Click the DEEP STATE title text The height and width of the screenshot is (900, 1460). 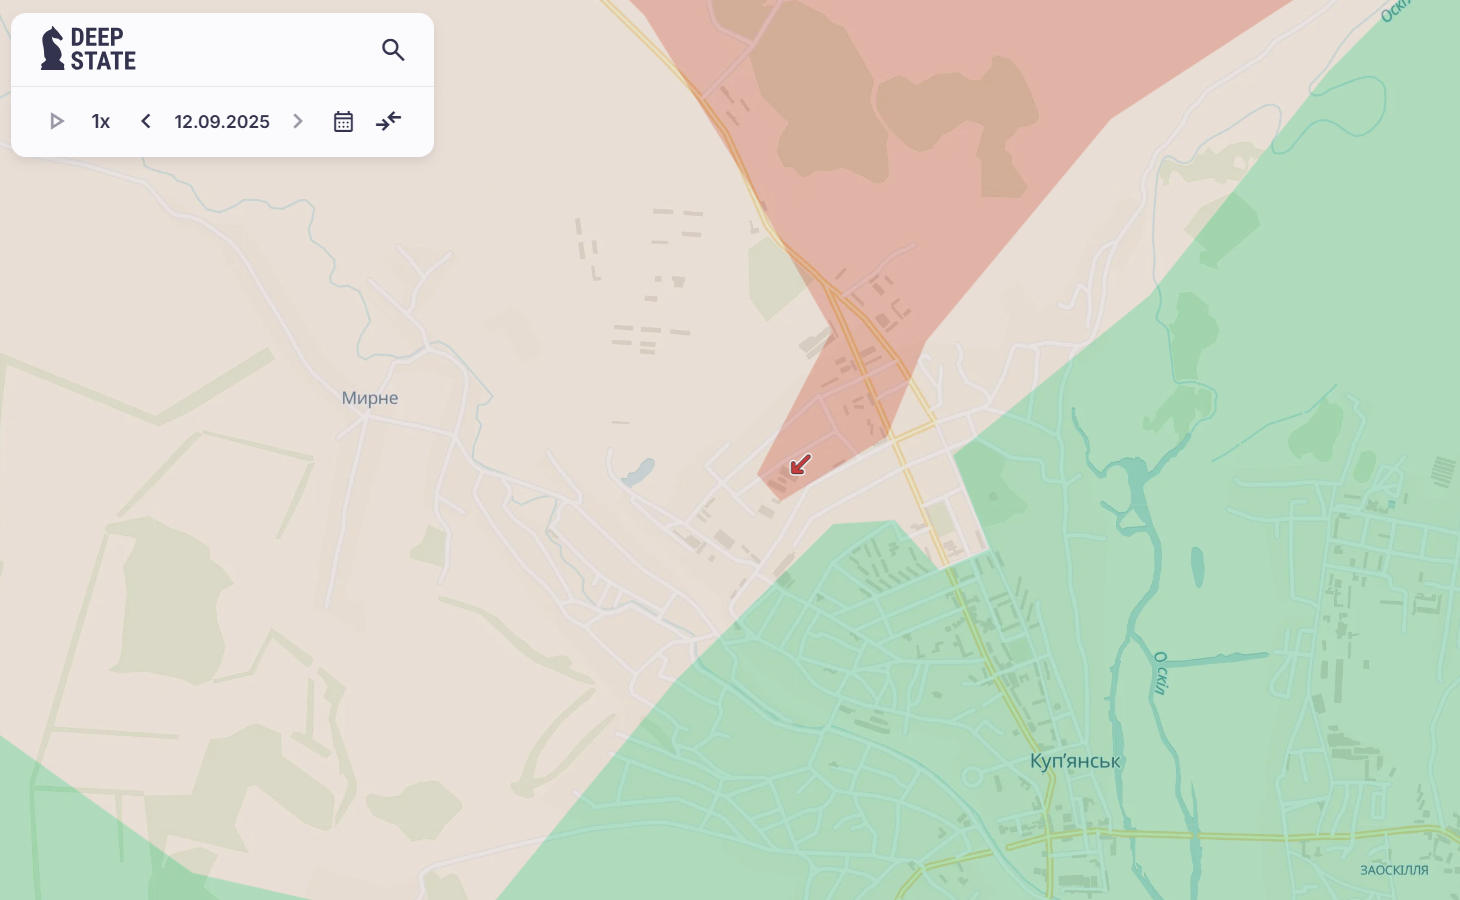(103, 49)
